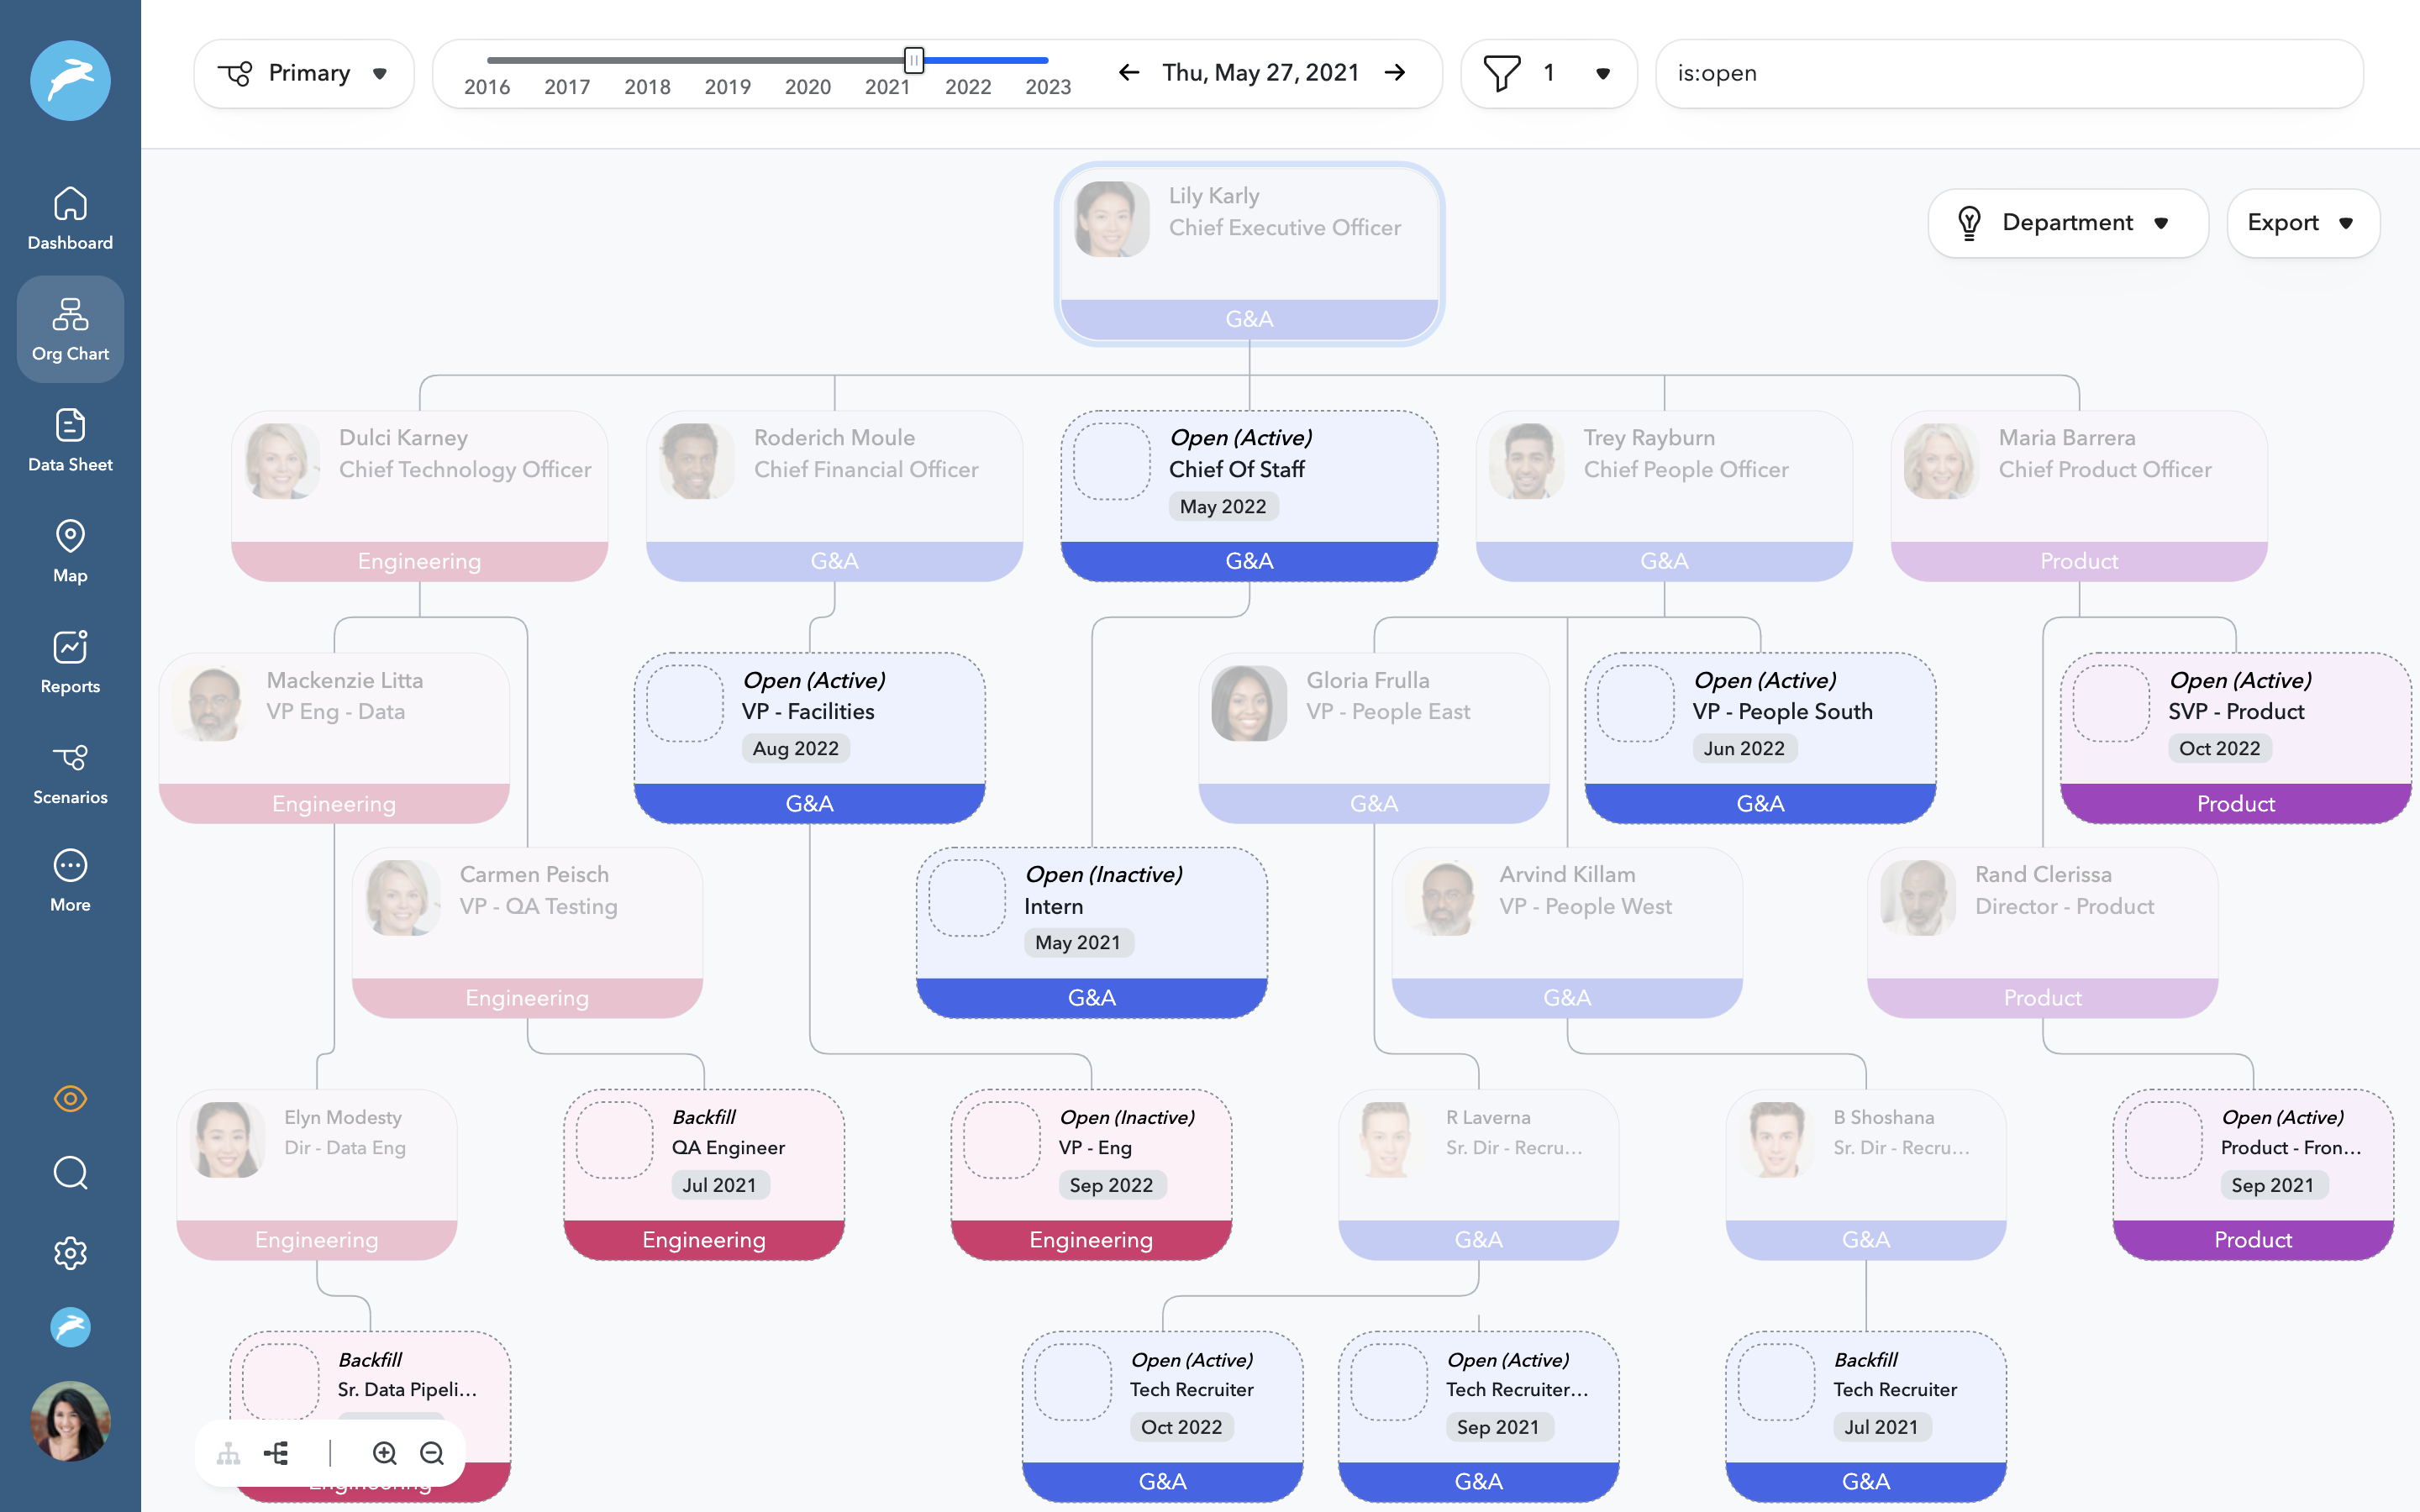Open Scenarios from the sidebar
The image size is (2420, 1512).
click(x=70, y=773)
